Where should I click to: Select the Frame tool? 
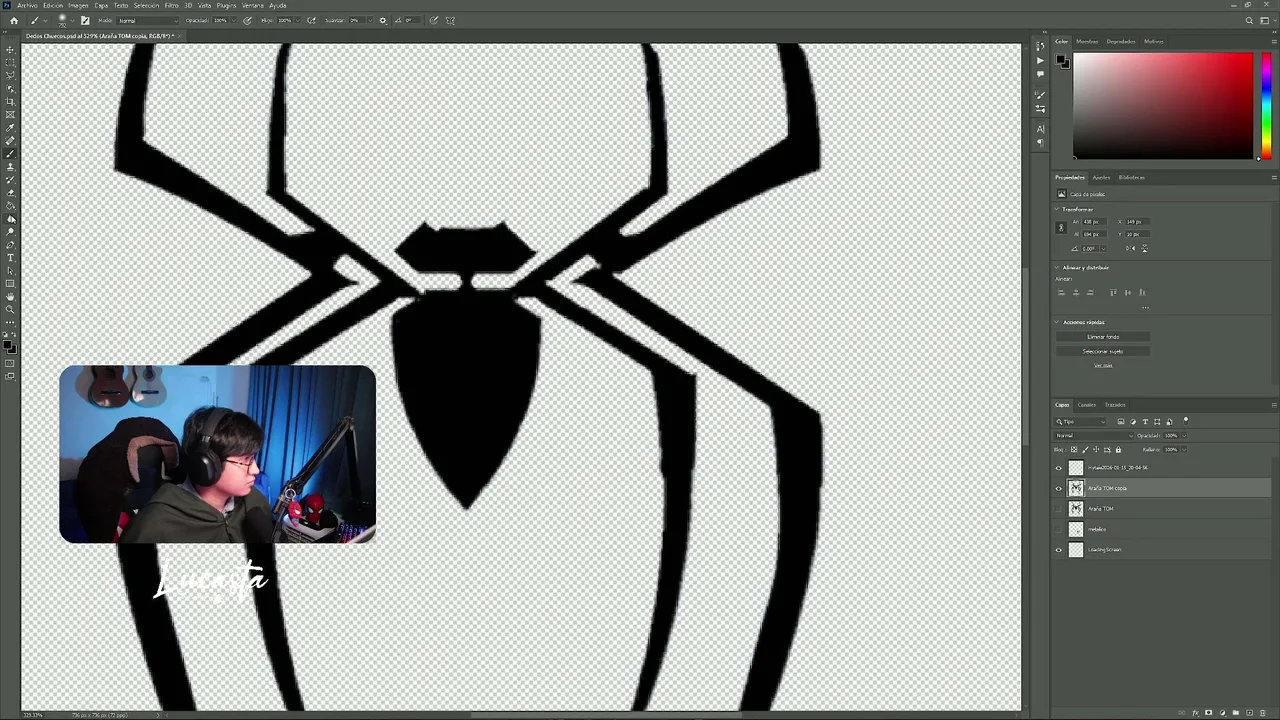(11, 114)
